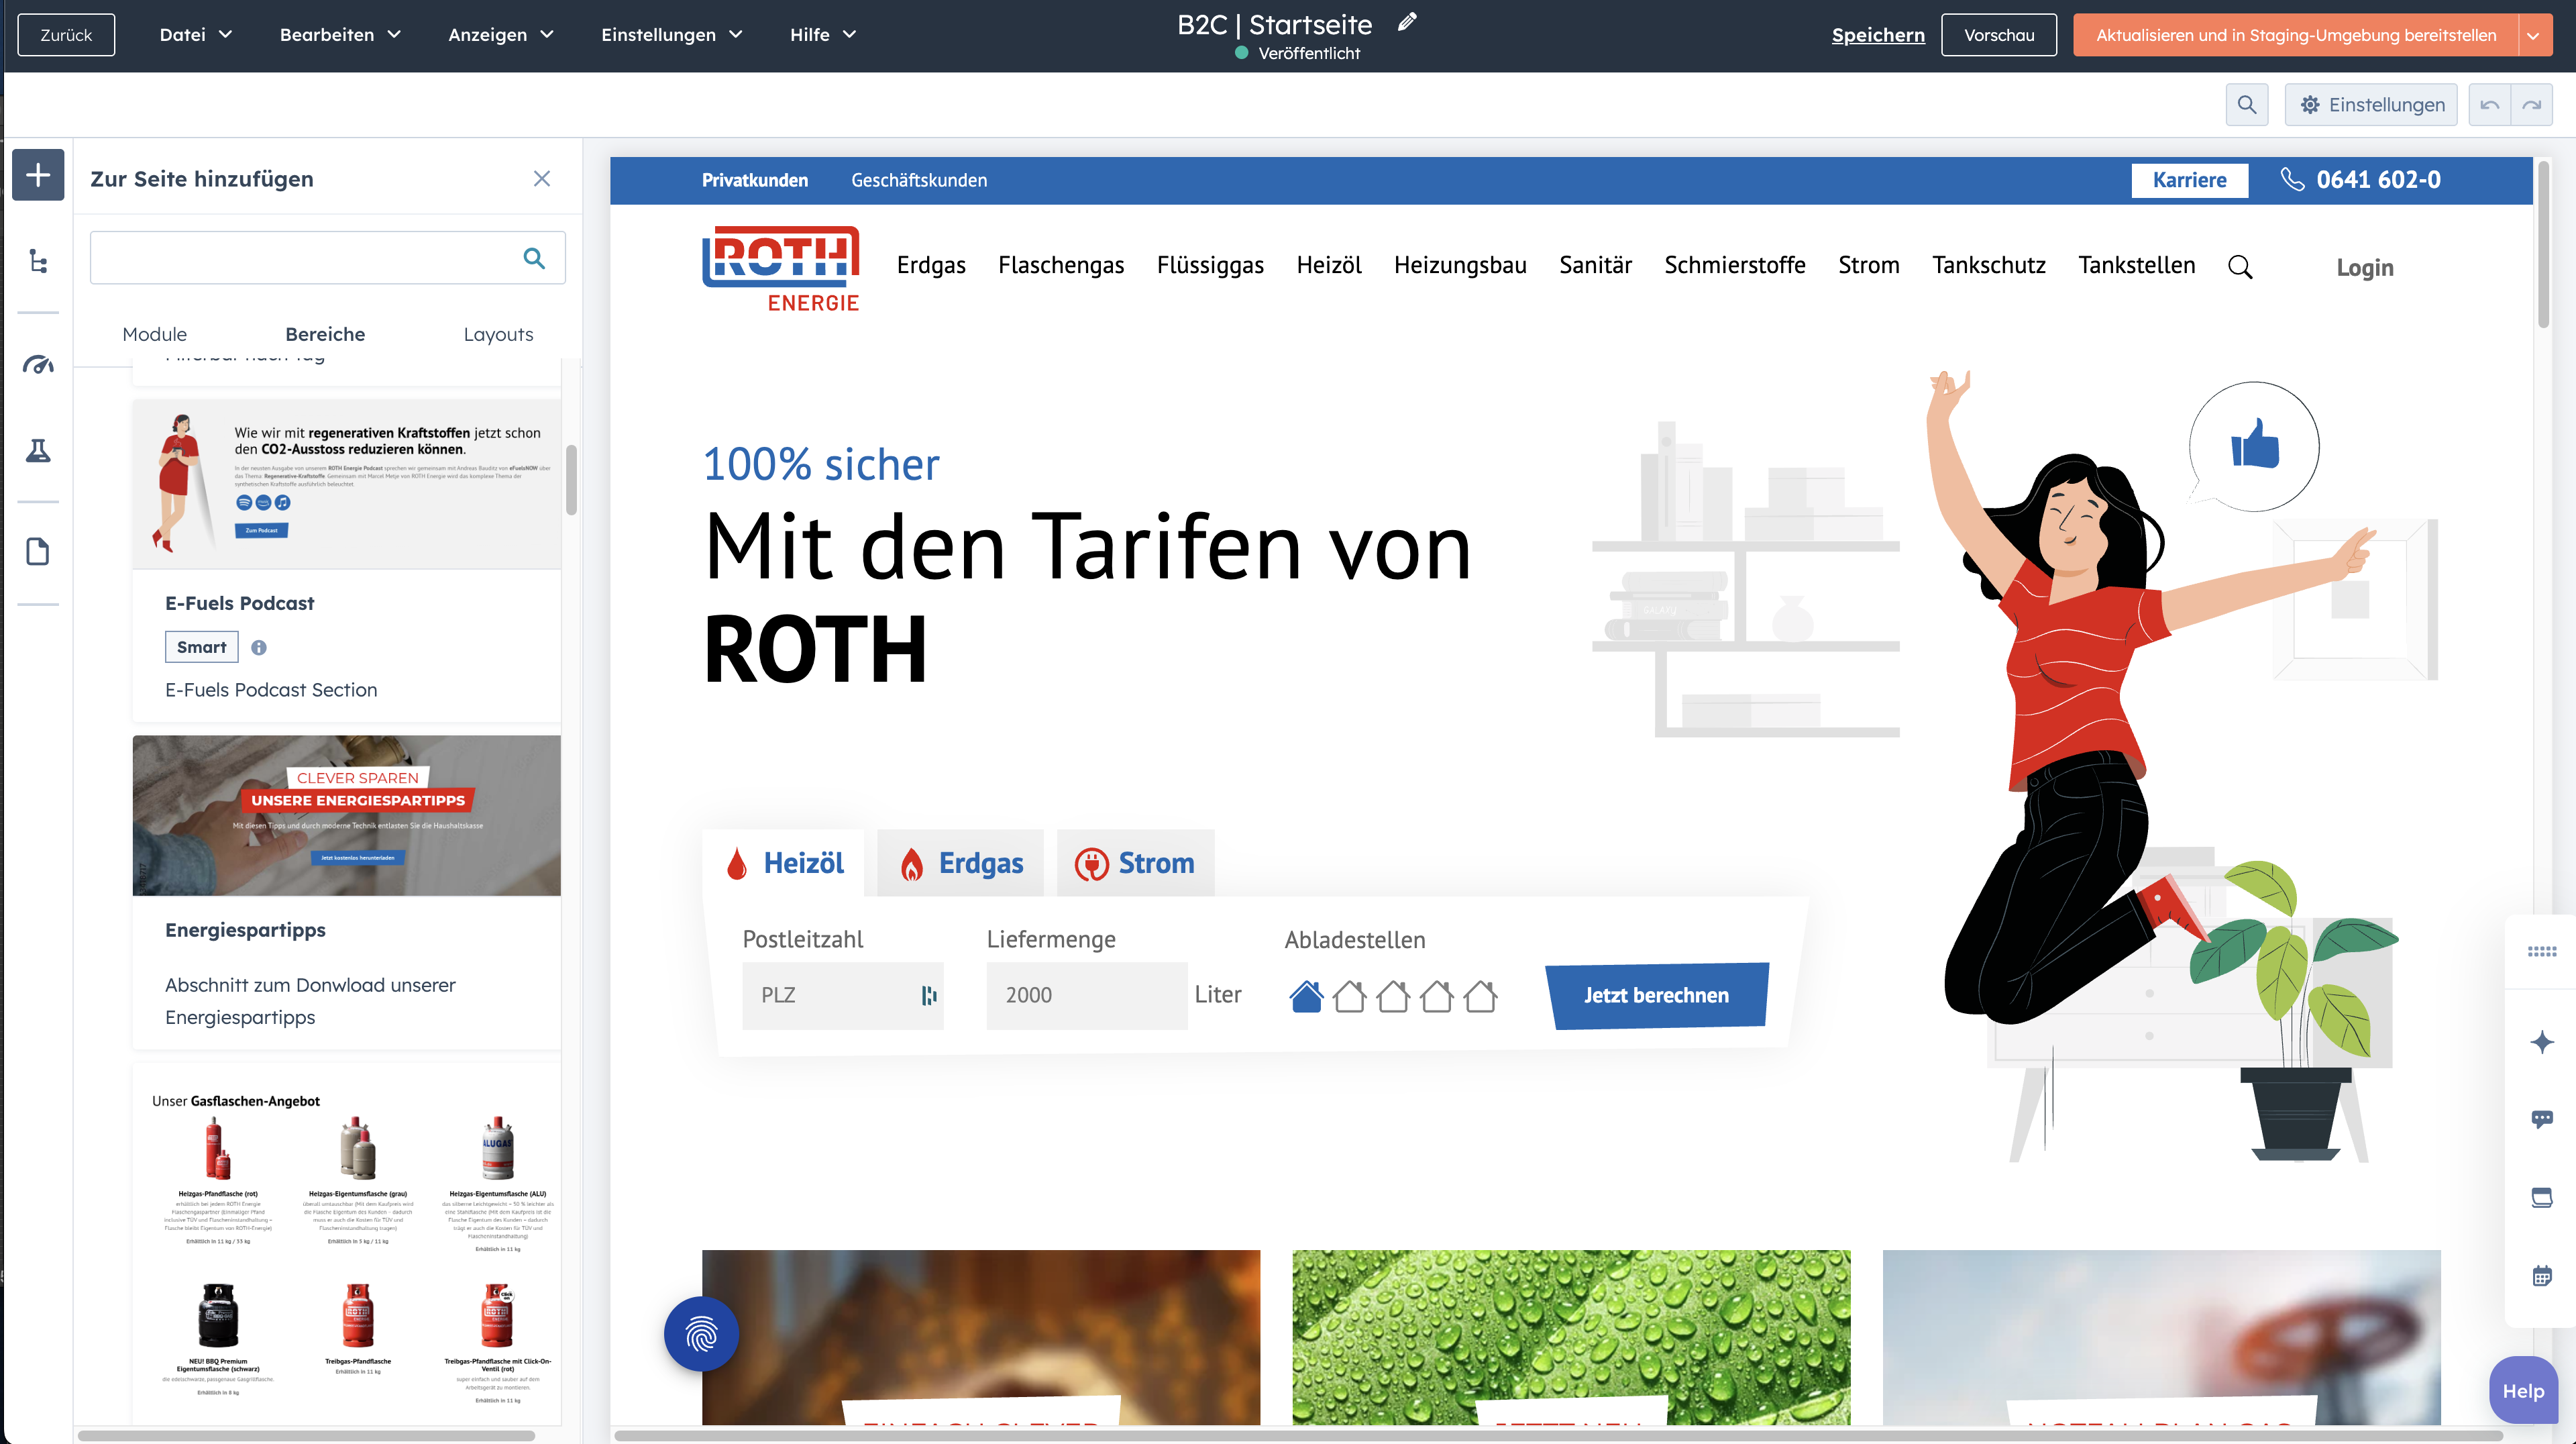
Task: Select the fourth house Abladestellen icon
Action: coord(1437,996)
